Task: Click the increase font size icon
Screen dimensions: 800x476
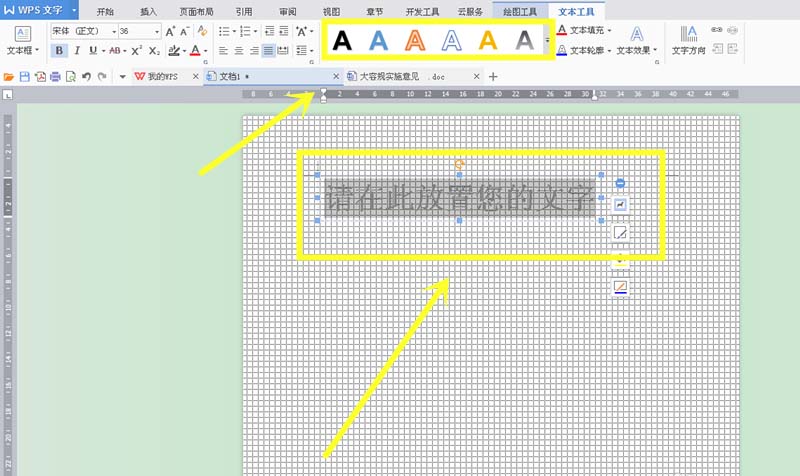Action: [x=171, y=31]
